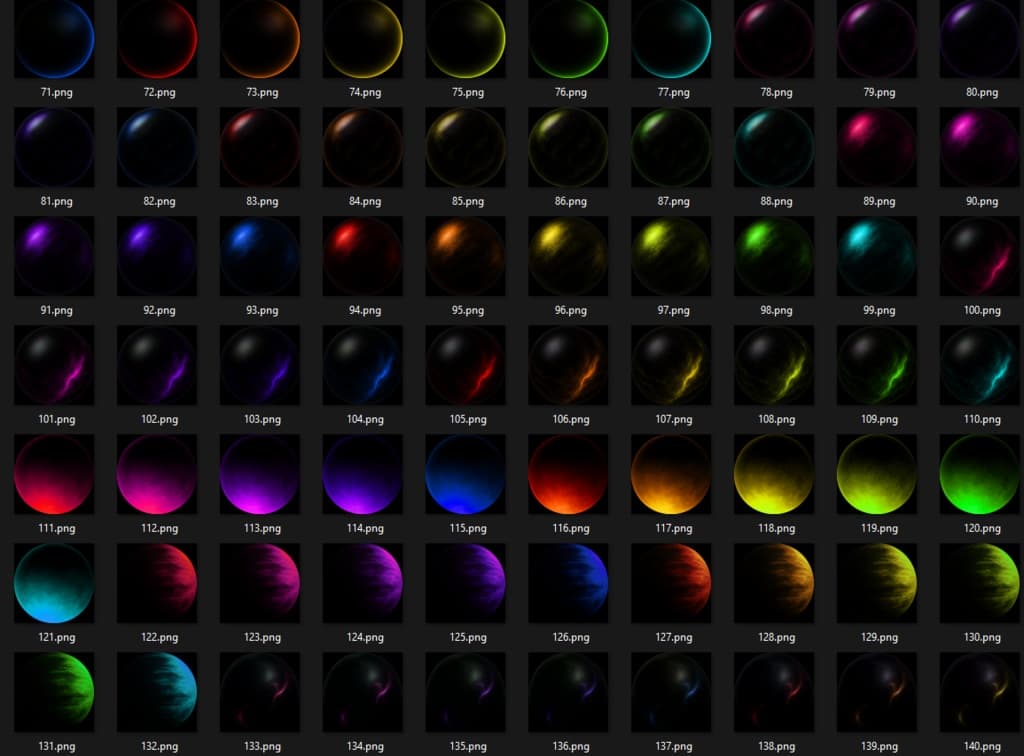The width and height of the screenshot is (1024, 756).
Task: Open magenta orb thumbnail 90.png
Action: [980, 148]
